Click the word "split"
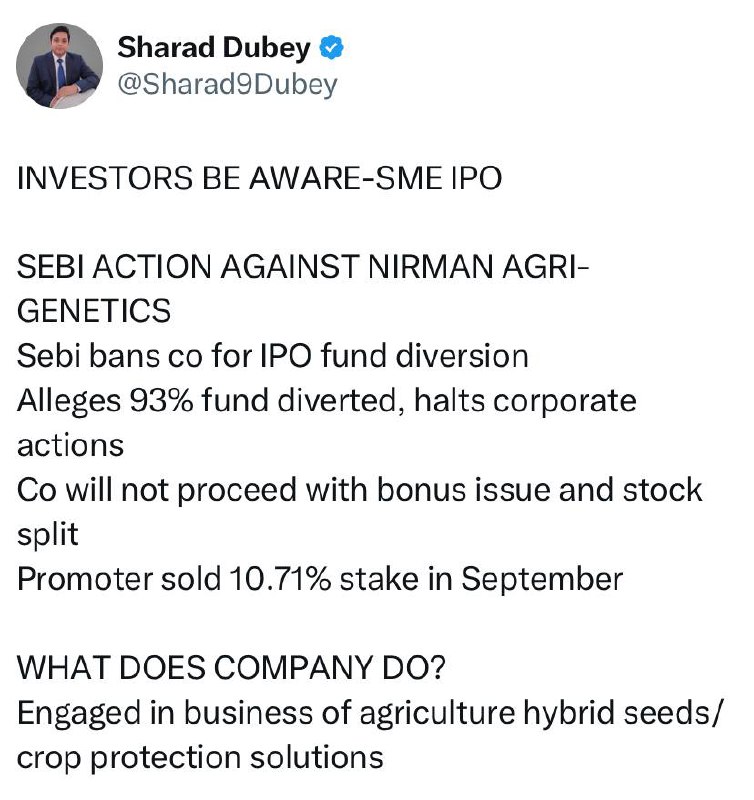754x800 pixels. [x=47, y=535]
